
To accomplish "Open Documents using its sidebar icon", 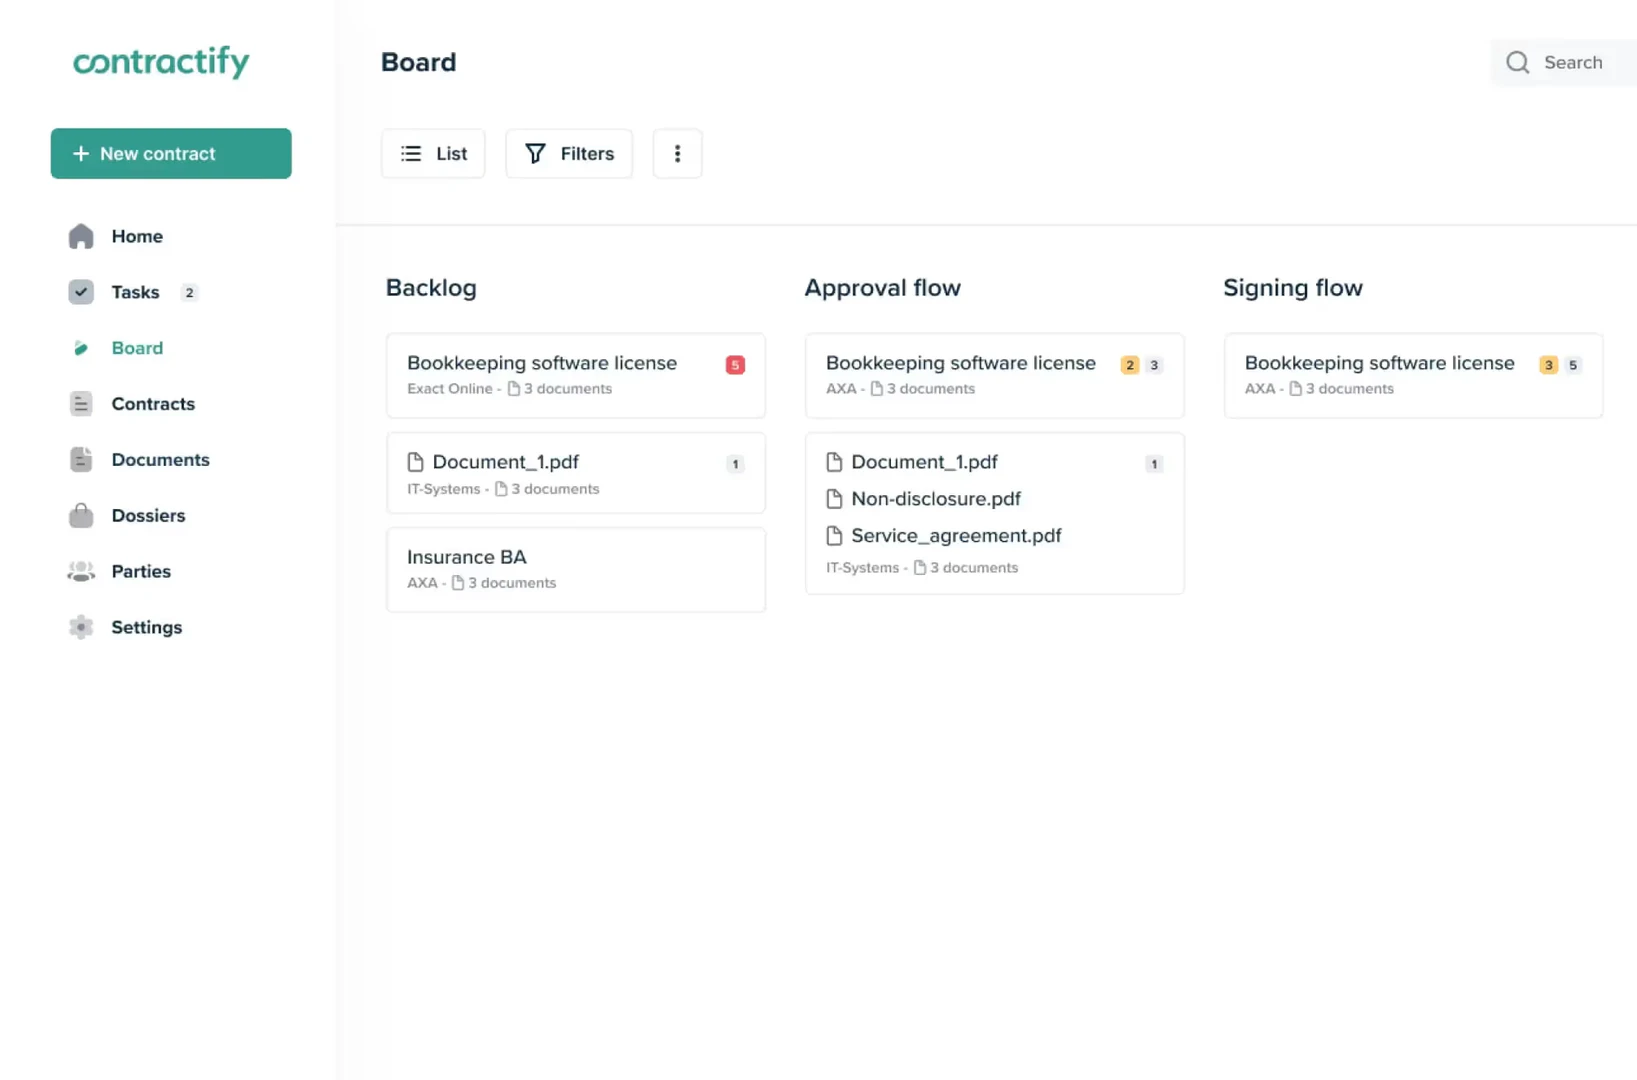I will [x=80, y=459].
